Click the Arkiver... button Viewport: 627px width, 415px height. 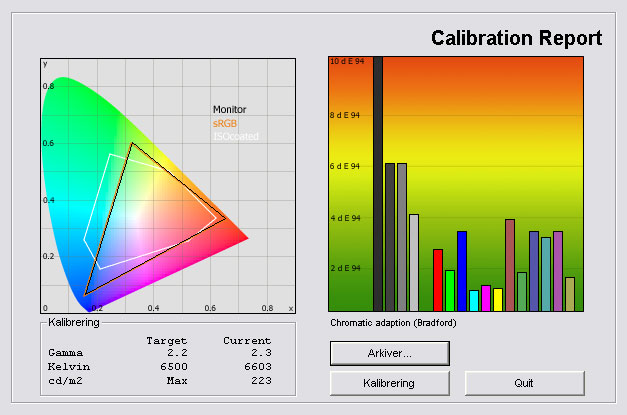pyautogui.click(x=390, y=353)
